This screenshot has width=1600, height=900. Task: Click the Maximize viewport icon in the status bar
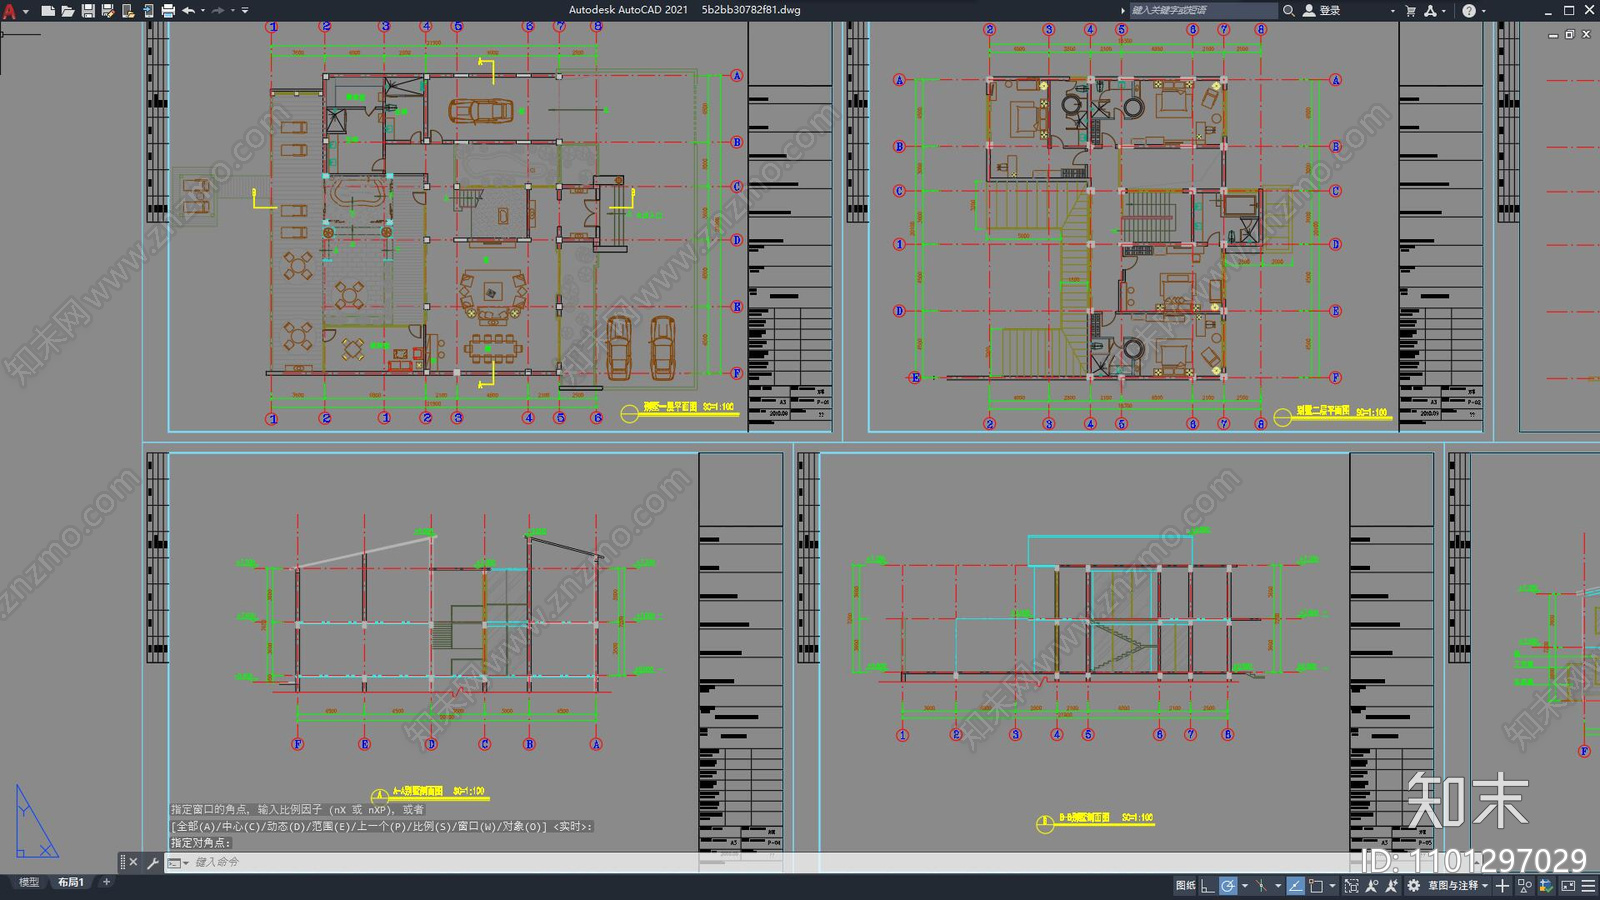1351,885
